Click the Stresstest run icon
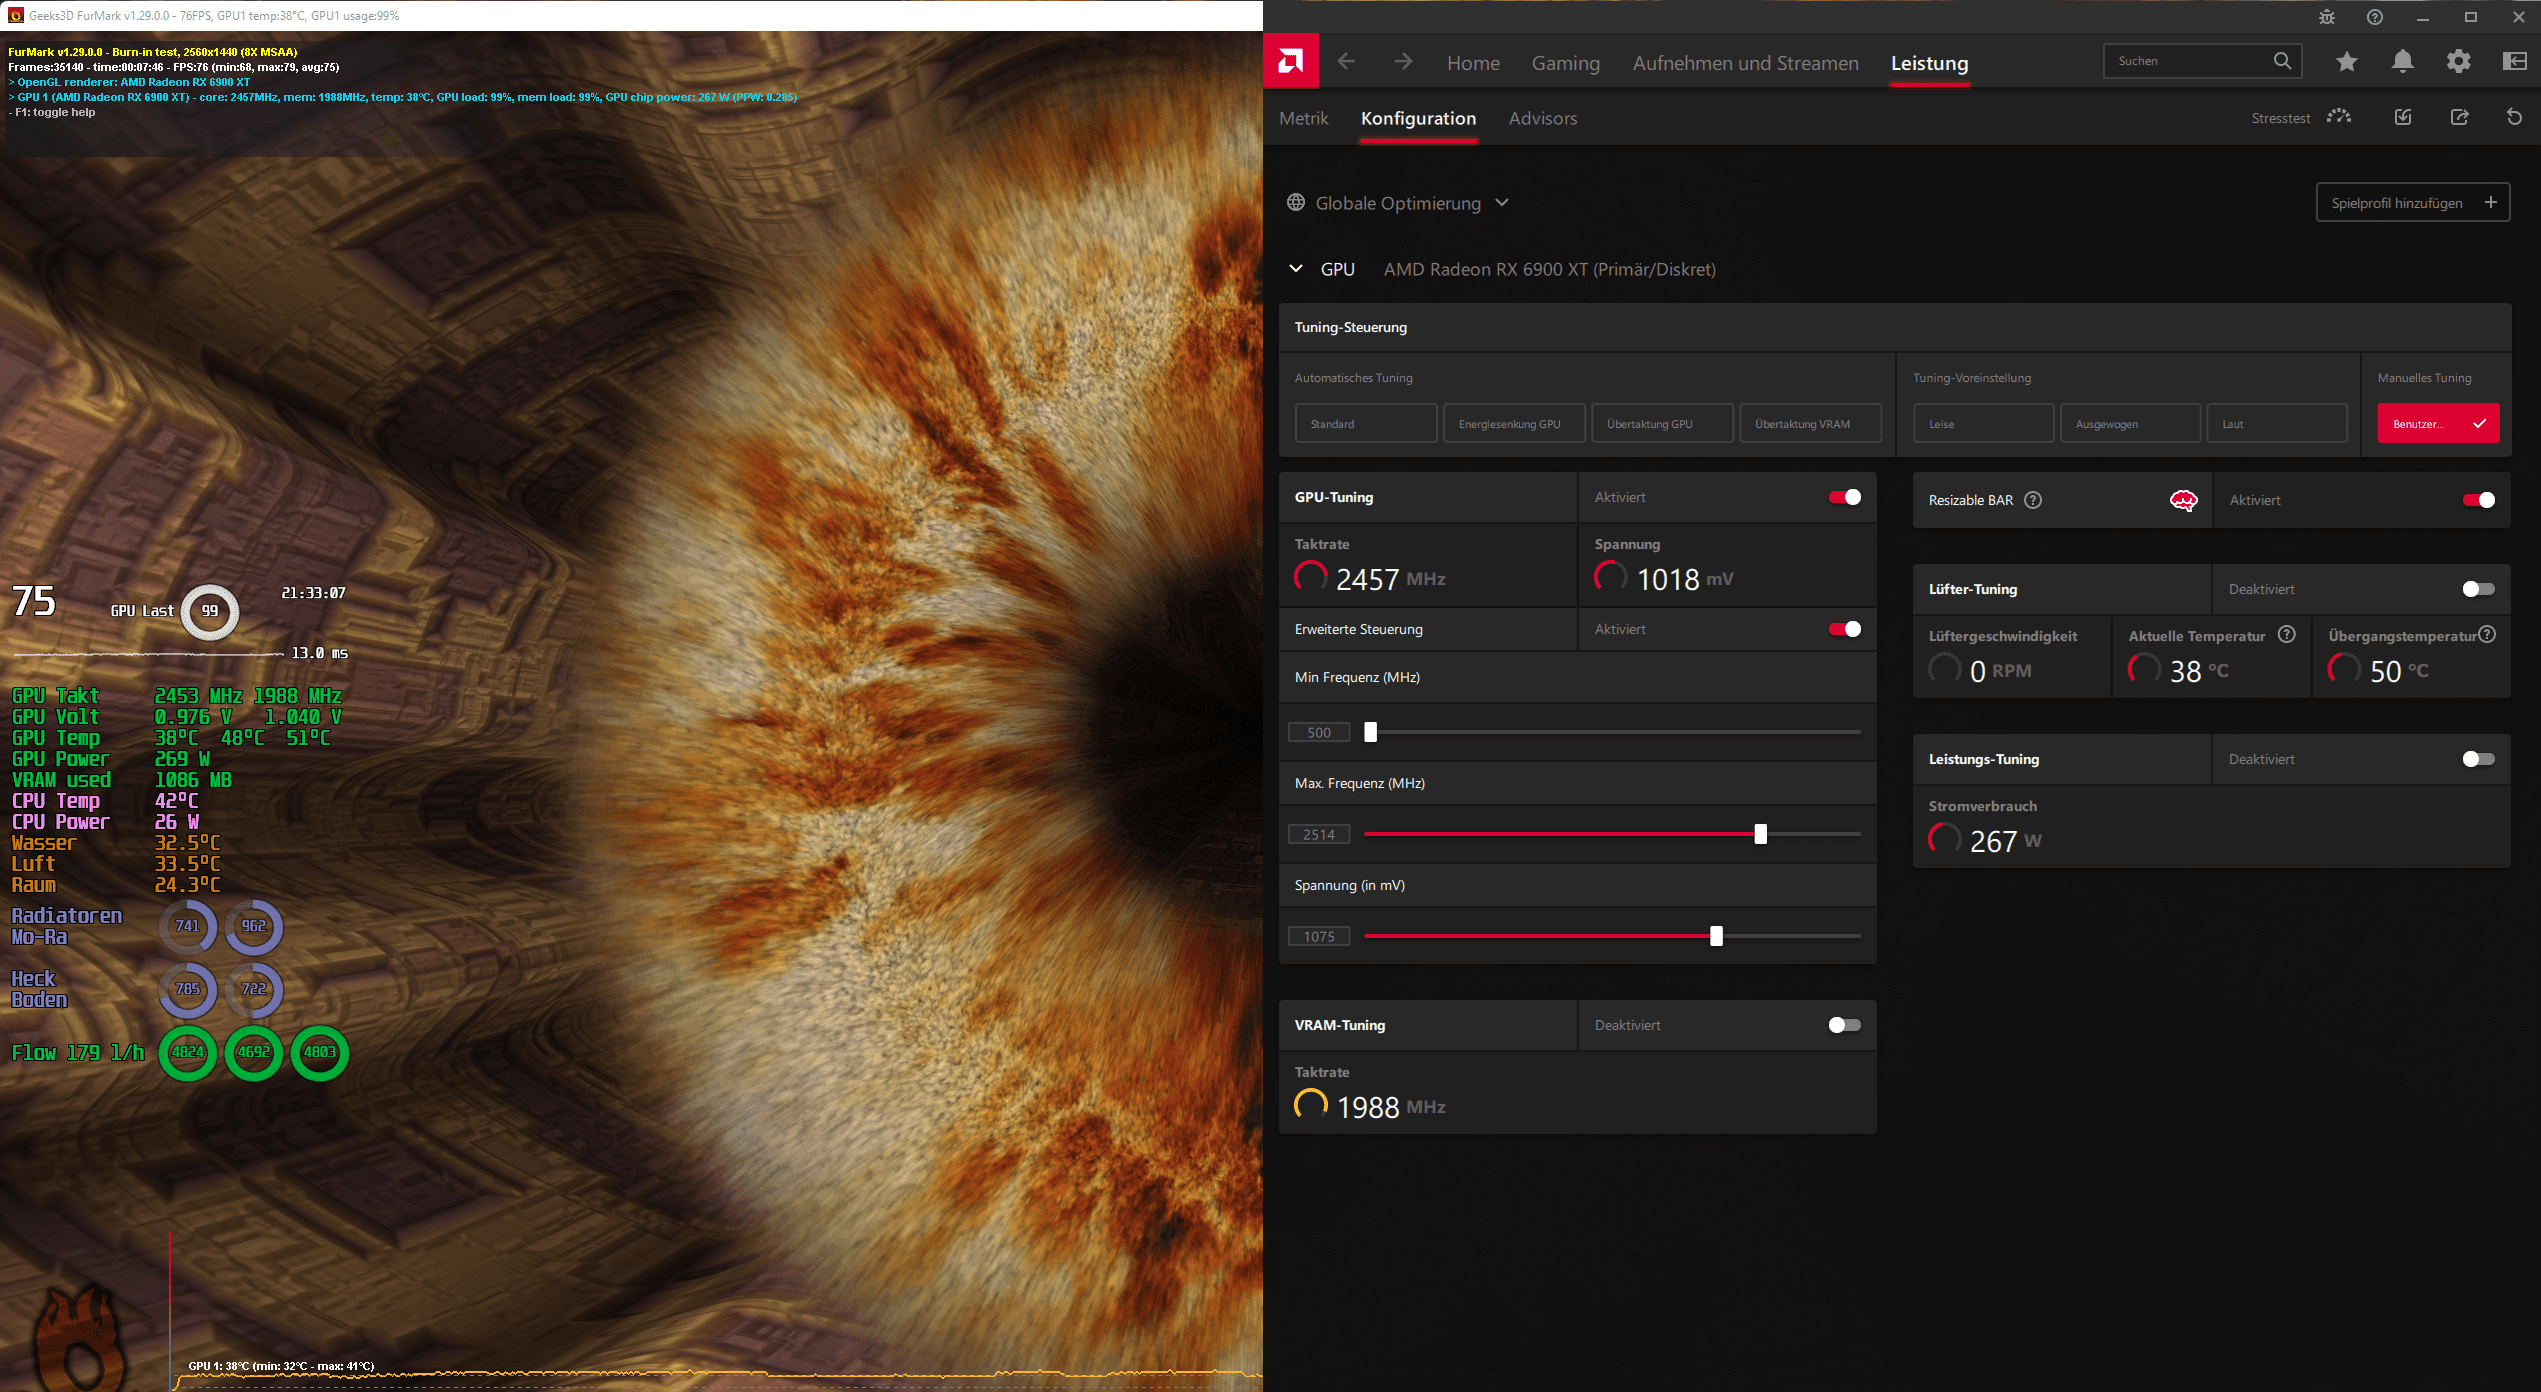This screenshot has width=2541, height=1392. coord(2338,117)
